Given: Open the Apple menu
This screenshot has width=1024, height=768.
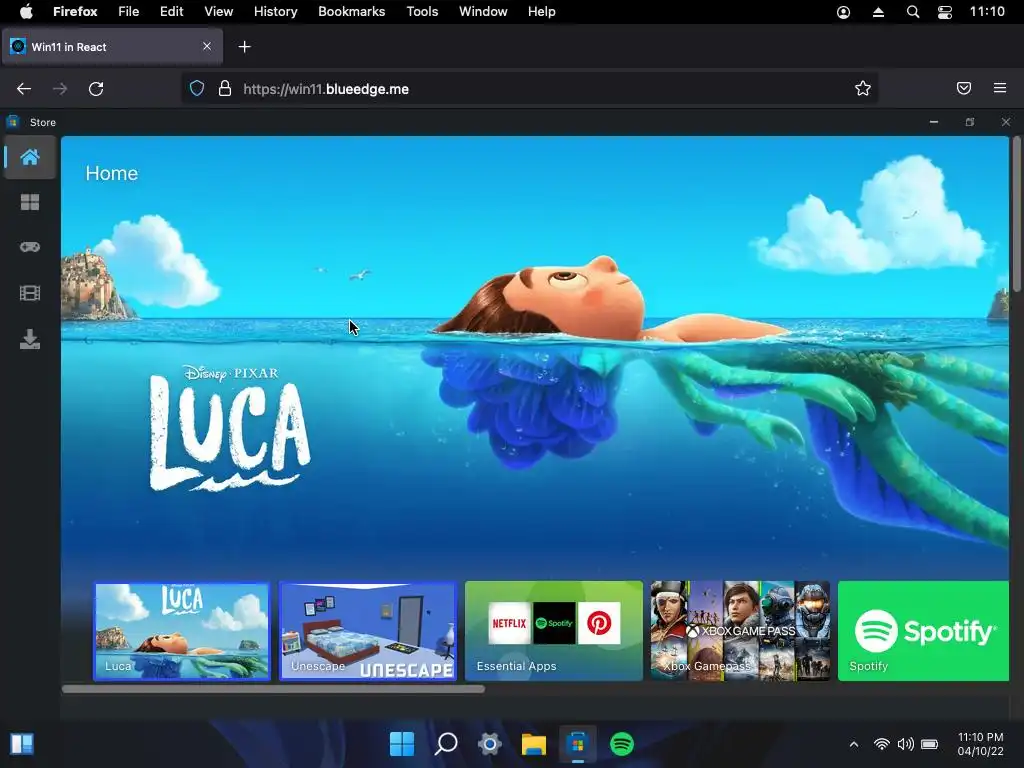Looking at the screenshot, I should [26, 12].
